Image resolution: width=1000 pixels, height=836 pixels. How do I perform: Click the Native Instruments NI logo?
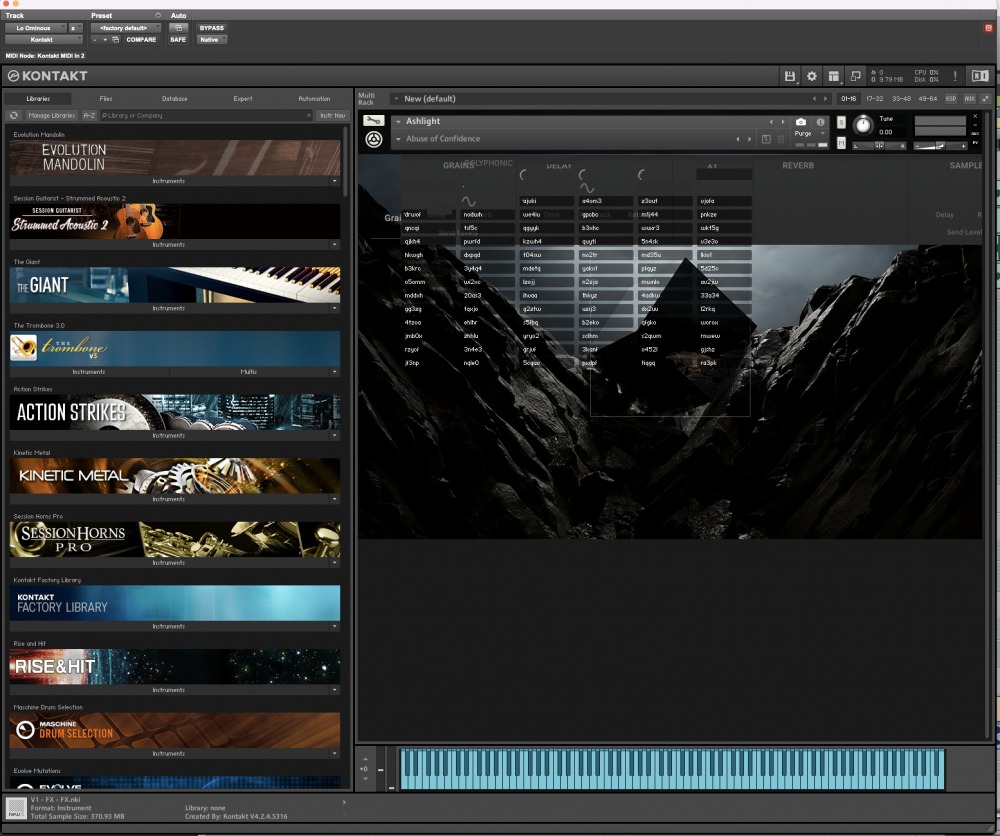(981, 76)
